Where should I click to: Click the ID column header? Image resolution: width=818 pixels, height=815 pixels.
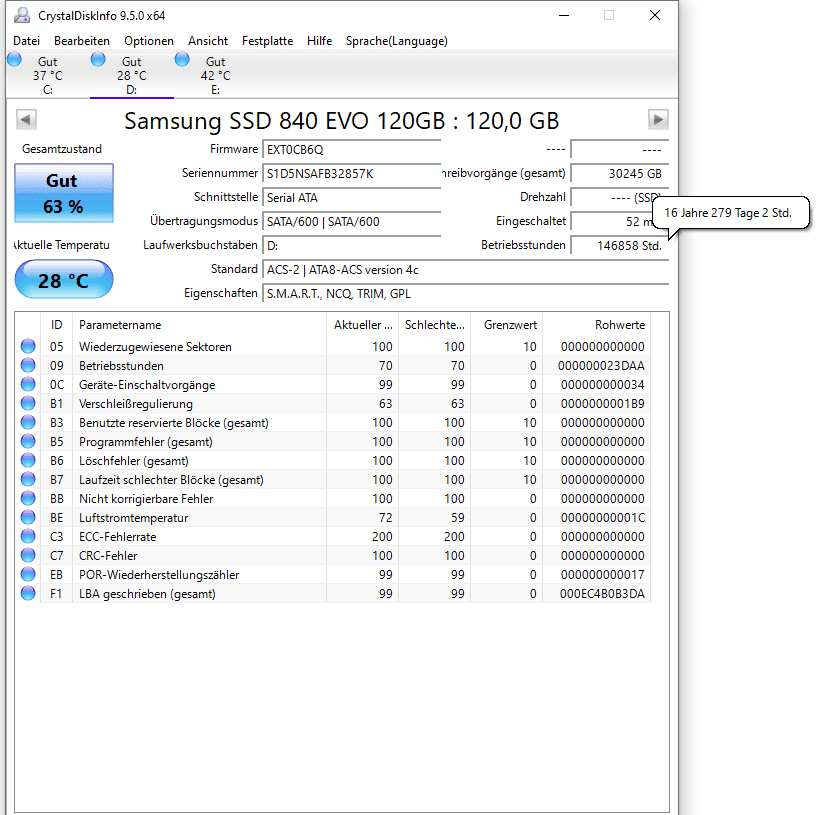(x=56, y=325)
